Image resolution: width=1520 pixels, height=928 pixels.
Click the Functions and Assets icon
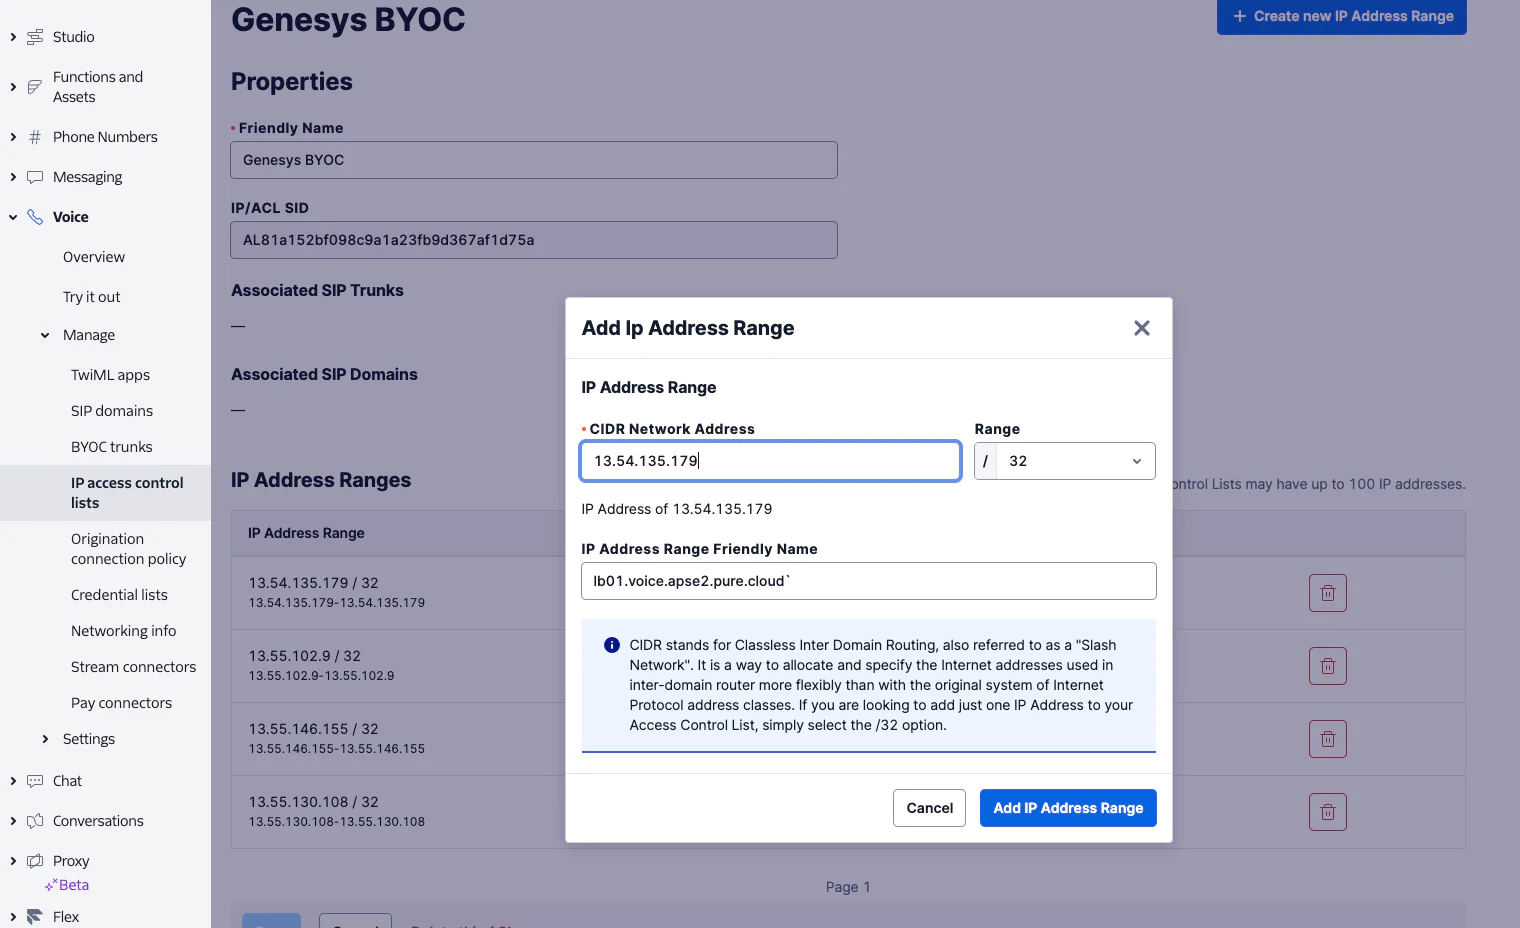pos(35,87)
